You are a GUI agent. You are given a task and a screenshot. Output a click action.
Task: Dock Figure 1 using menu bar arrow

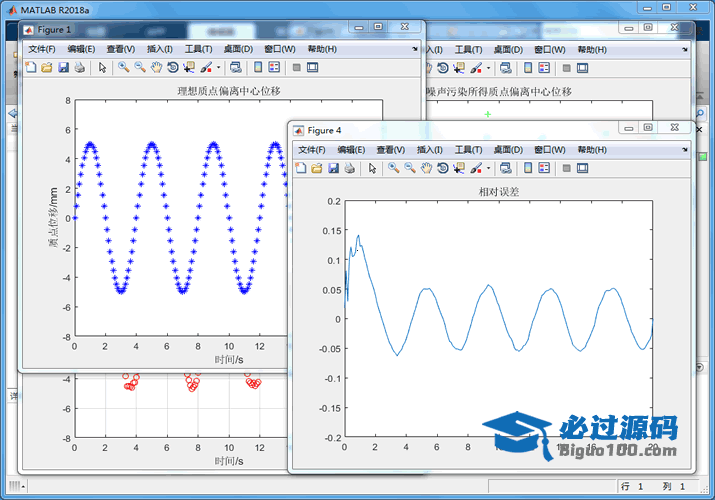click(x=414, y=49)
